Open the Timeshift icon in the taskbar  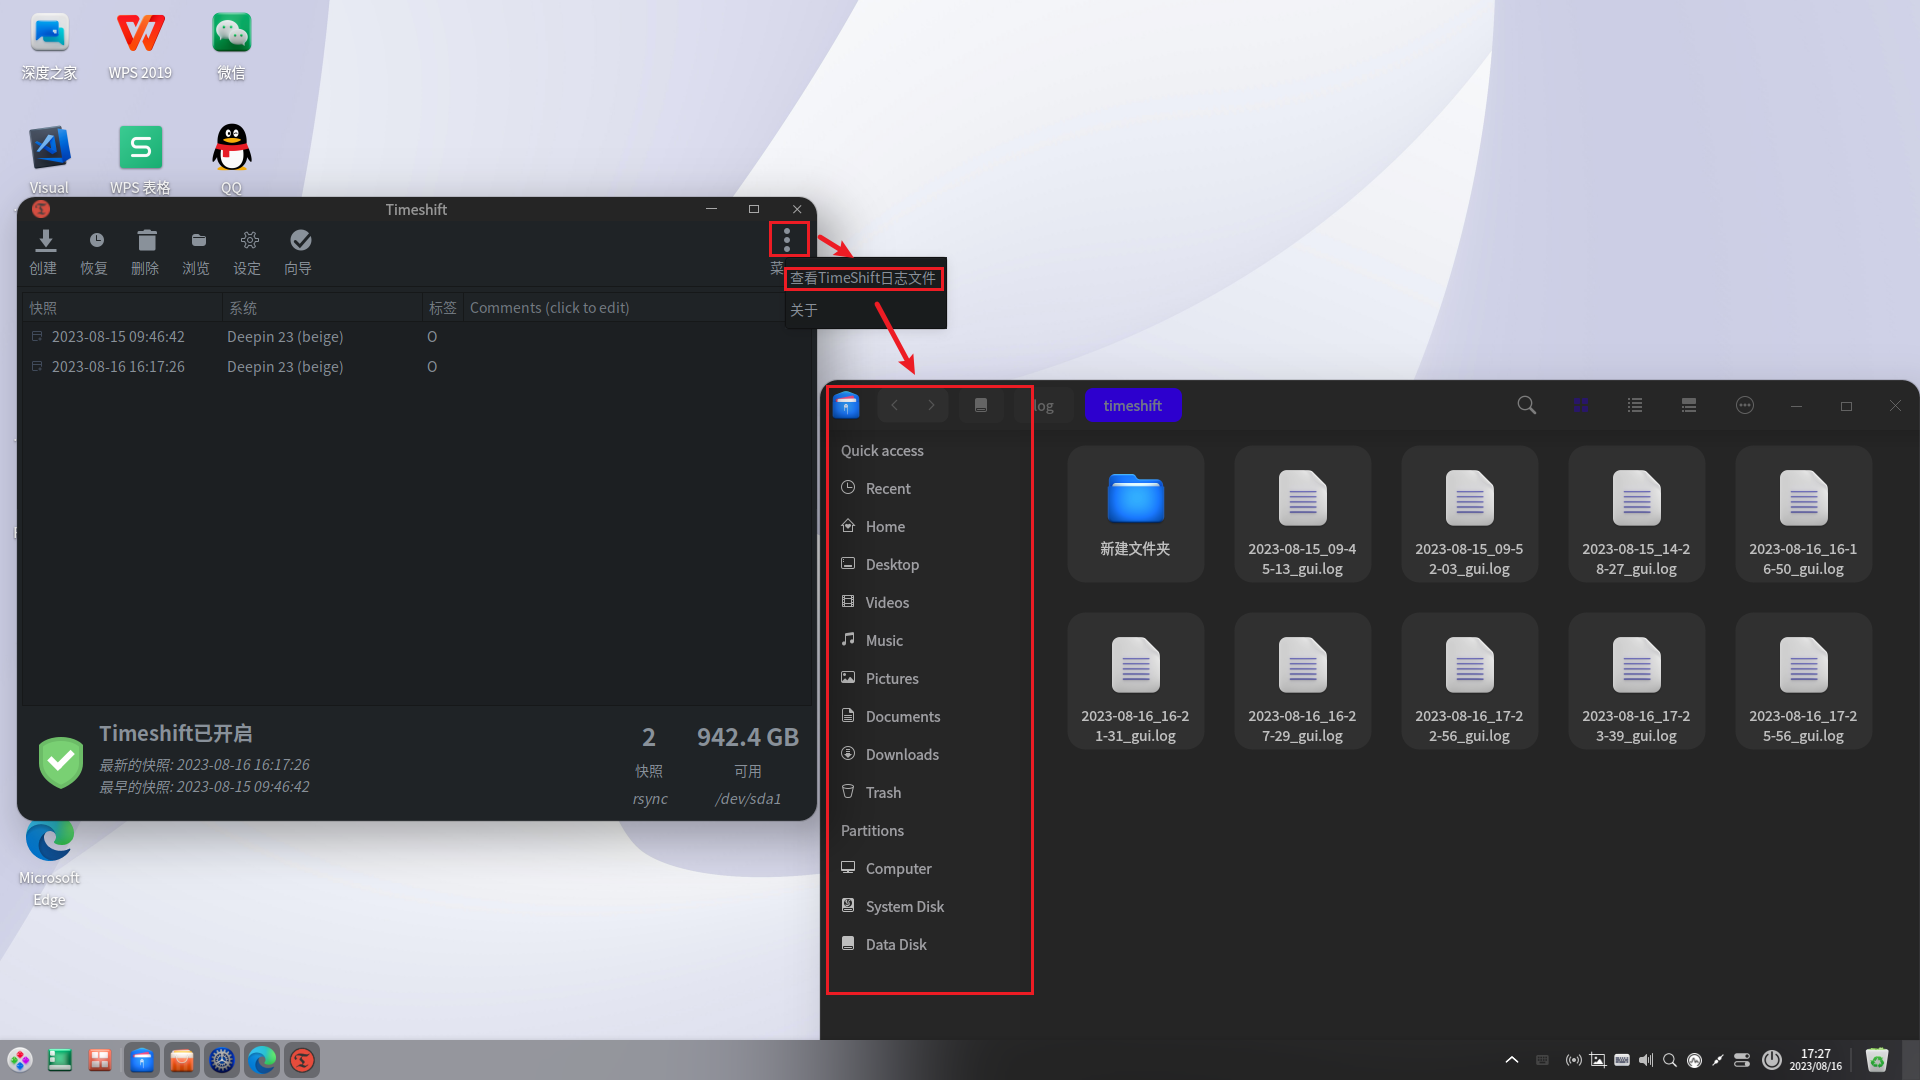302,1059
